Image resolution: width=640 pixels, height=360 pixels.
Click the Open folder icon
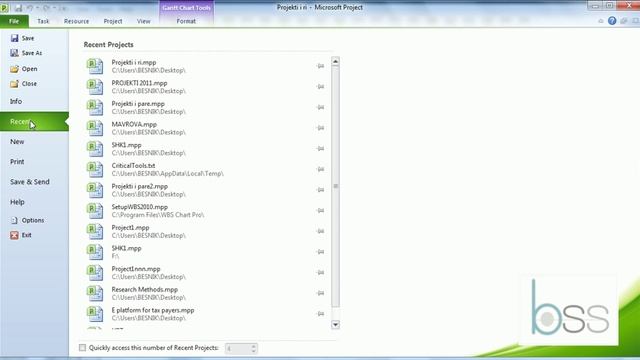15,69
